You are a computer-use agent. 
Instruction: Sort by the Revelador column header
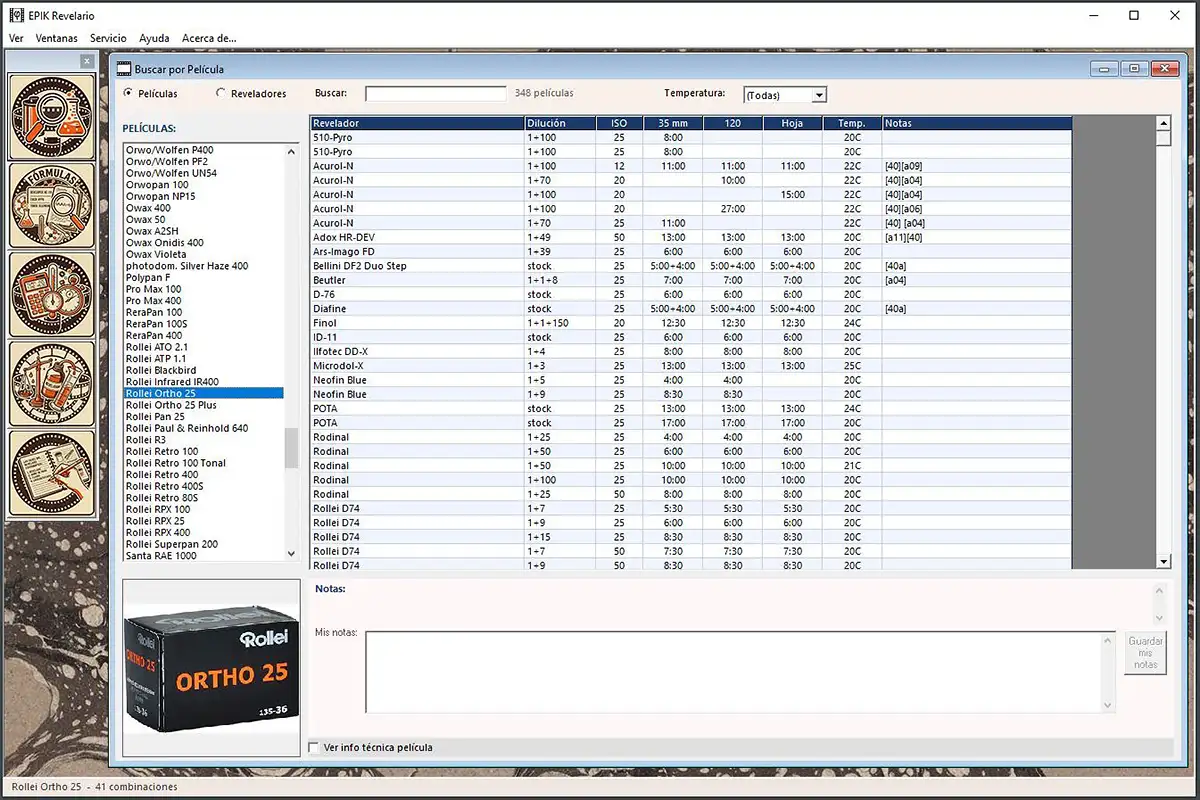pyautogui.click(x=417, y=123)
